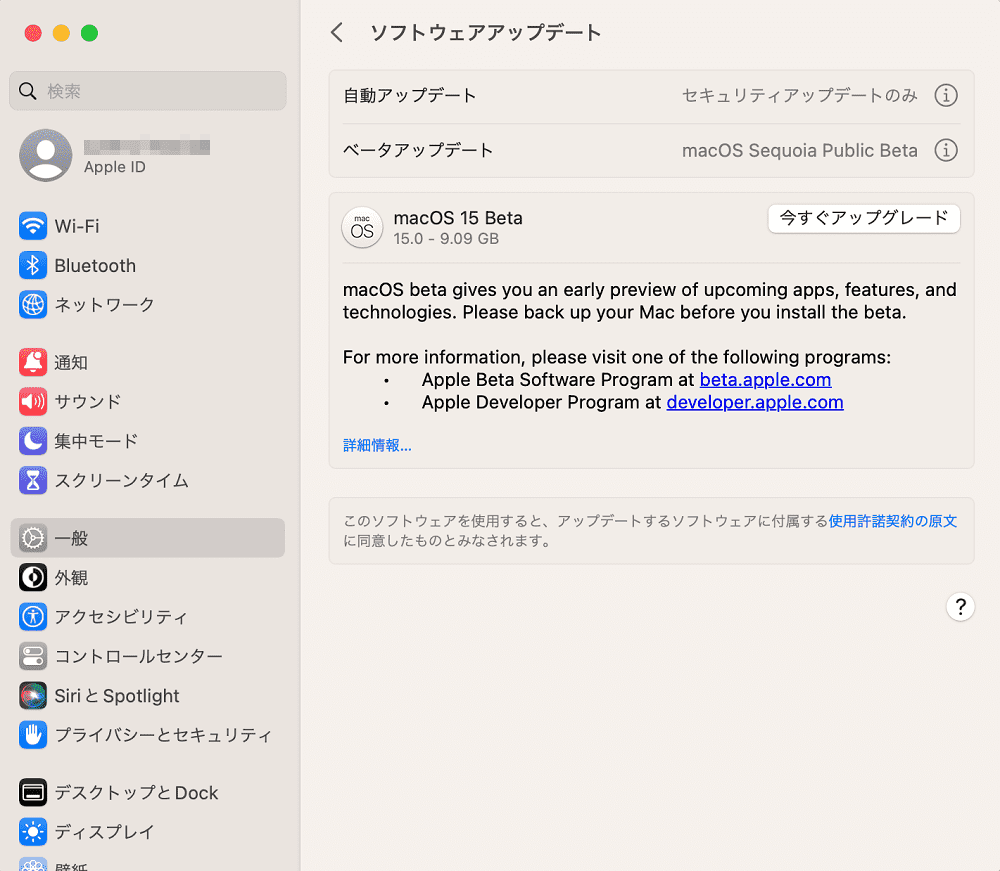Click the 検索 search field
Screen dimensions: 1000x871
click(x=148, y=91)
